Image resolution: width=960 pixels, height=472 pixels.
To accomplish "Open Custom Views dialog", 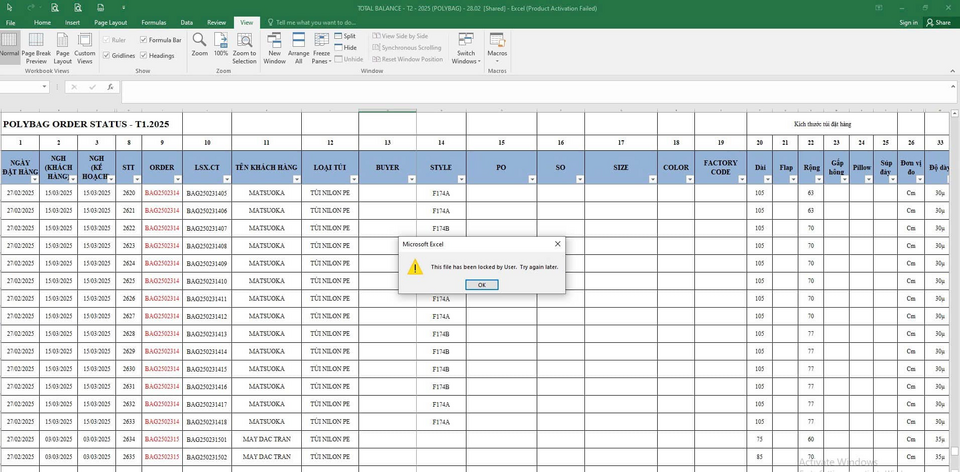I will pyautogui.click(x=85, y=48).
